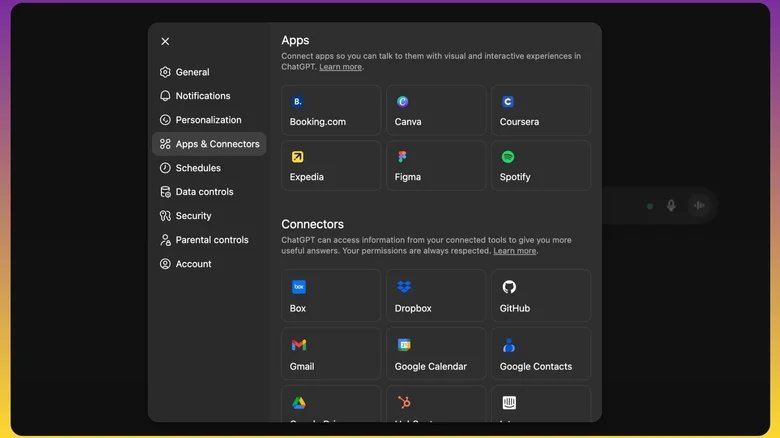Viewport: 780px width, 438px height.
Task: Open Notifications settings section
Action: point(202,96)
